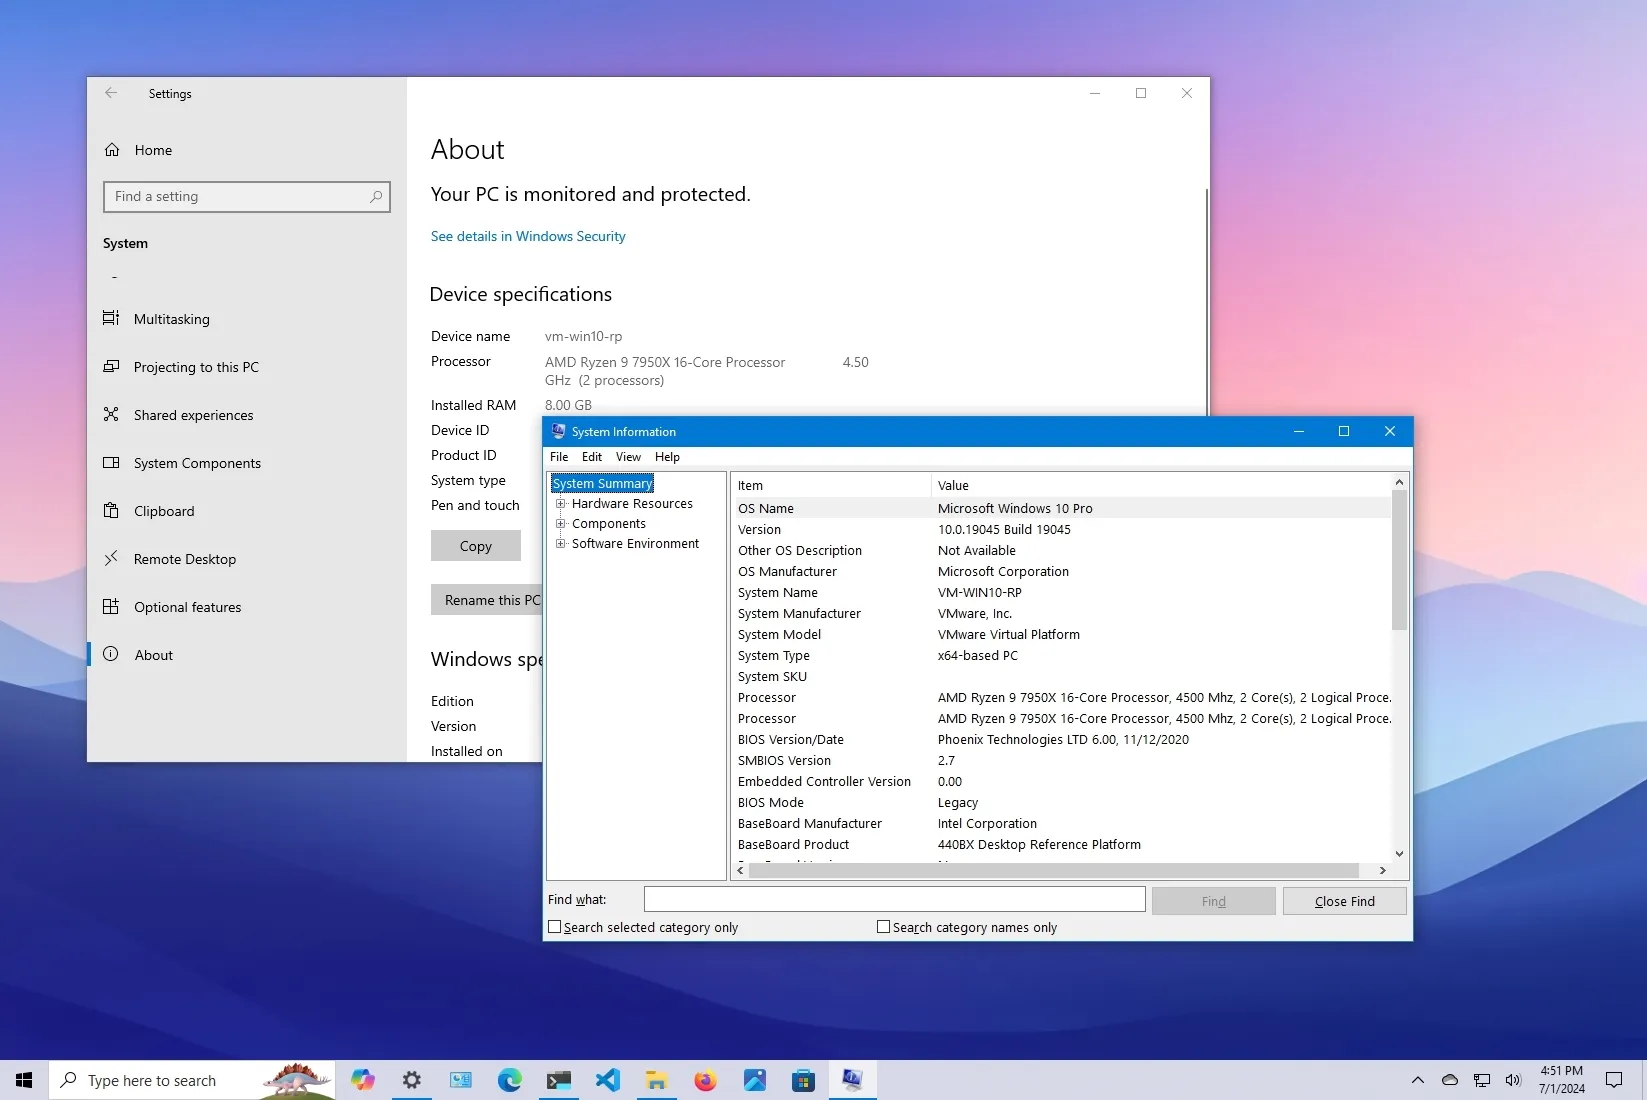Launch Visual Studio Code from taskbar
The width and height of the screenshot is (1647, 1100).
point(607,1080)
